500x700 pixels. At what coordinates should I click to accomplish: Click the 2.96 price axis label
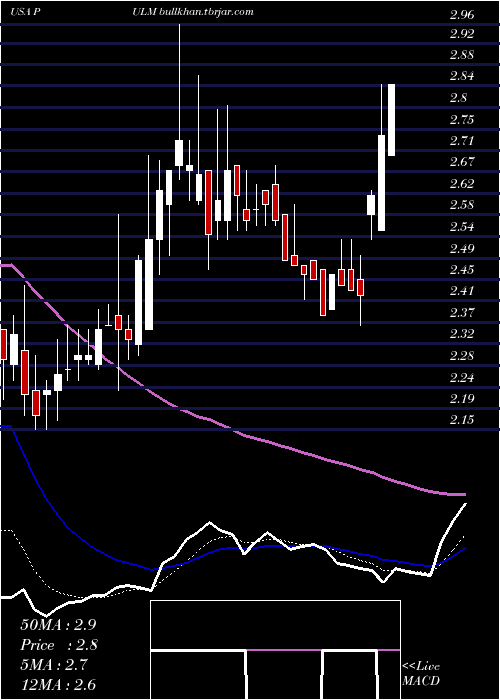click(462, 15)
